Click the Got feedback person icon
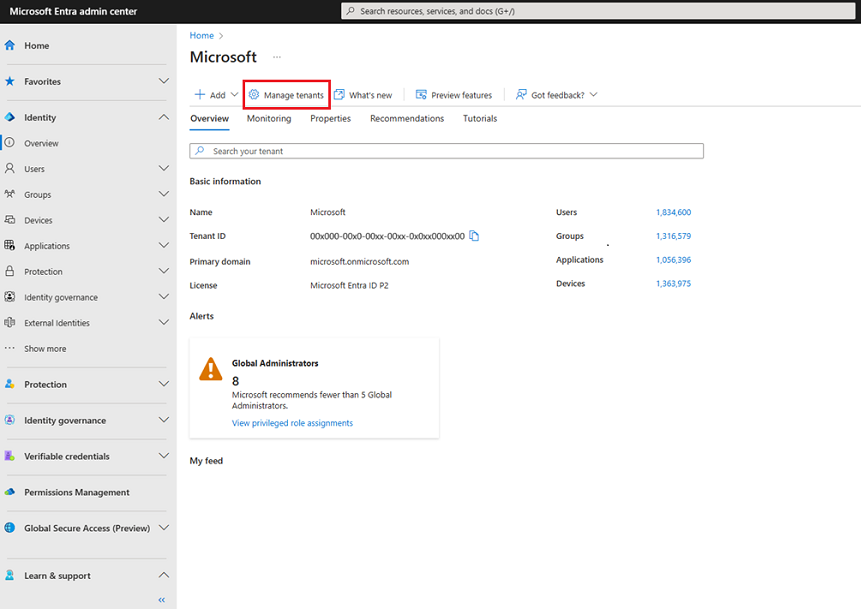Screen dimensions: 861x609 point(521,94)
